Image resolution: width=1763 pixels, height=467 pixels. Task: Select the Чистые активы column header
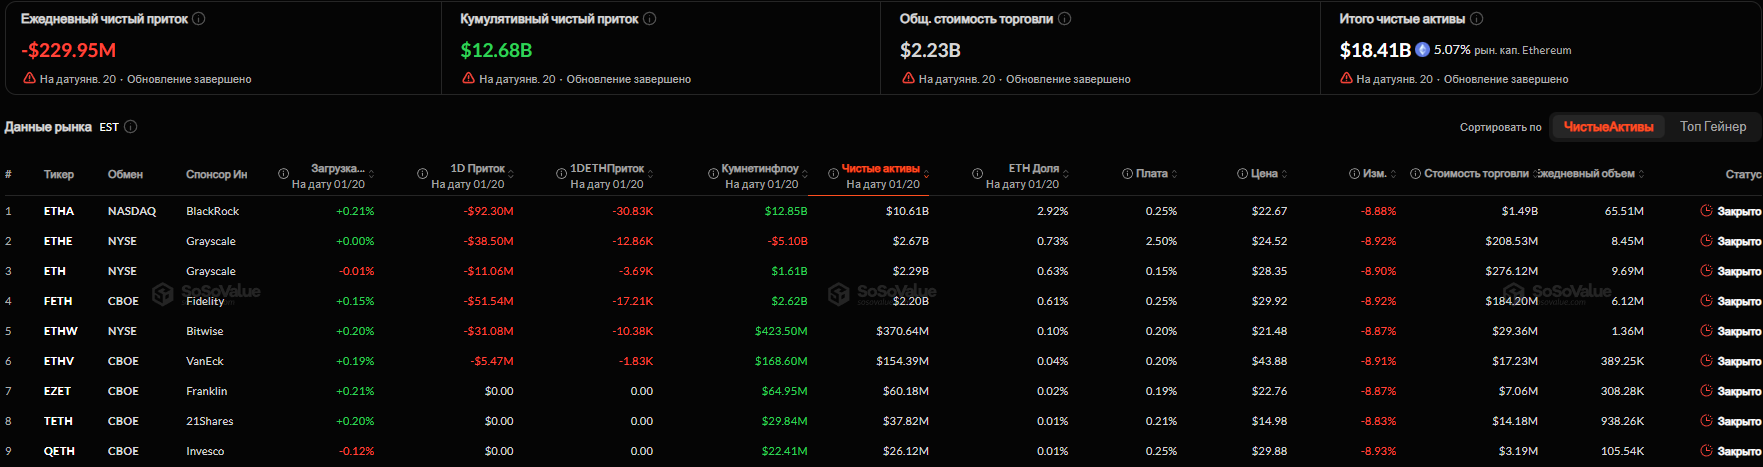point(880,169)
